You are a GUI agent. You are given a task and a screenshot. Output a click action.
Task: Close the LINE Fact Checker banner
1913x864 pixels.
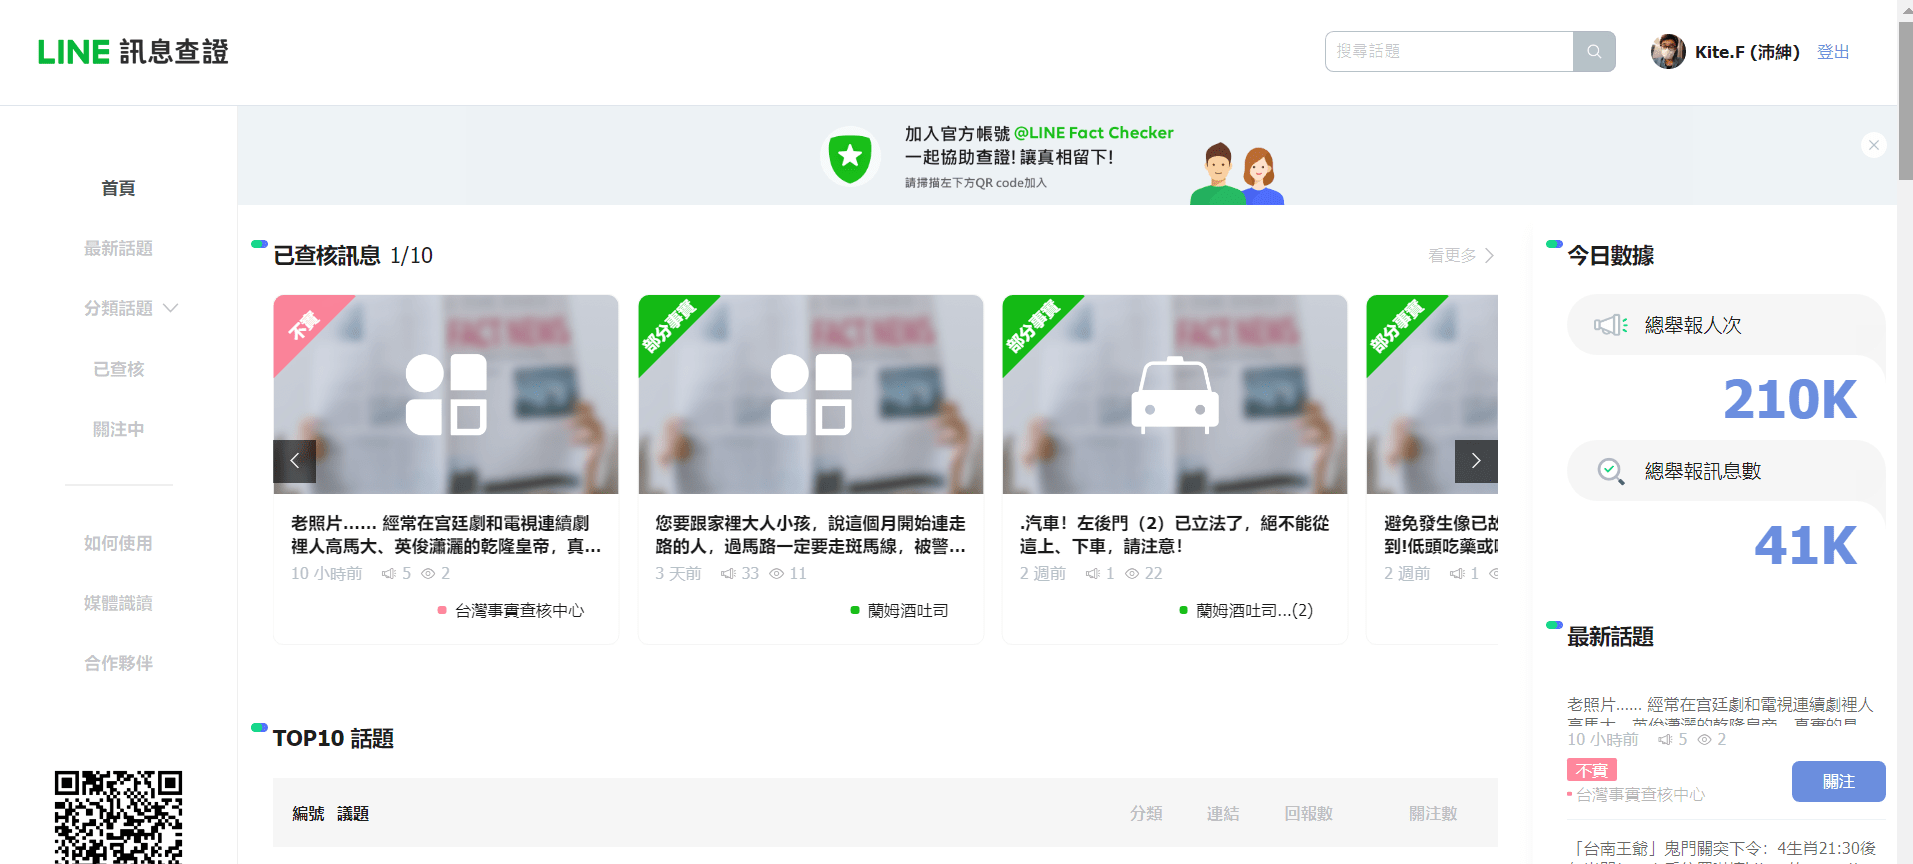pos(1873,145)
